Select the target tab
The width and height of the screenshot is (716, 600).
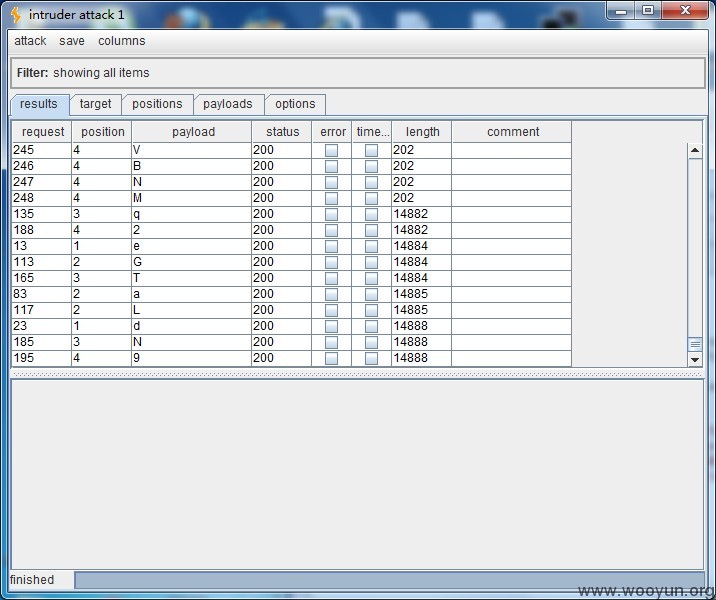click(x=96, y=104)
